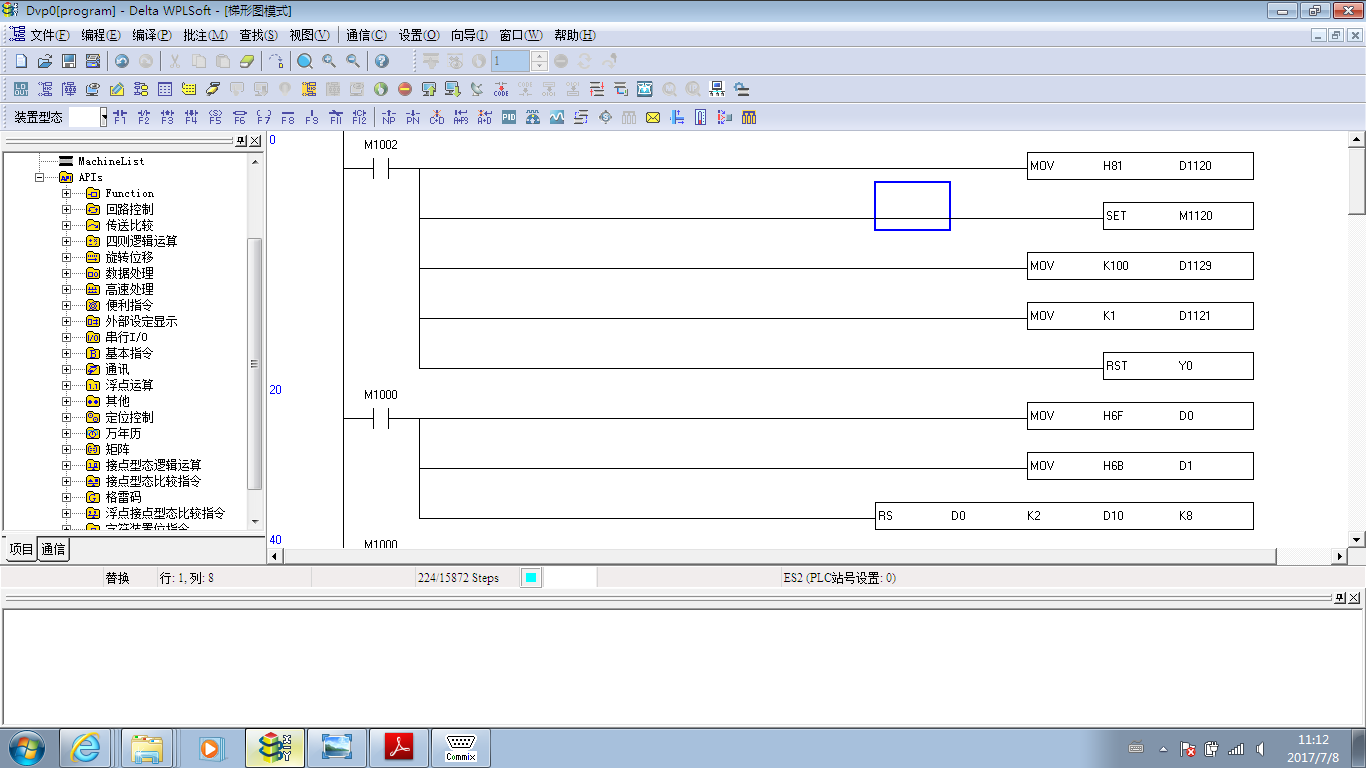Image resolution: width=1366 pixels, height=768 pixels.
Task: Click the Help question mark icon
Action: pyautogui.click(x=381, y=61)
